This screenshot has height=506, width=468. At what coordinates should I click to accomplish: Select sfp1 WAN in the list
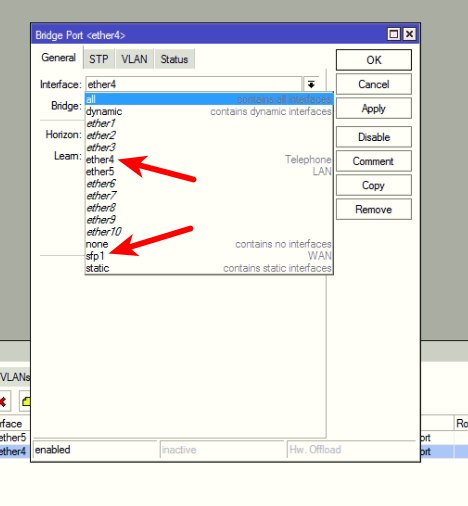pyautogui.click(x=209, y=256)
